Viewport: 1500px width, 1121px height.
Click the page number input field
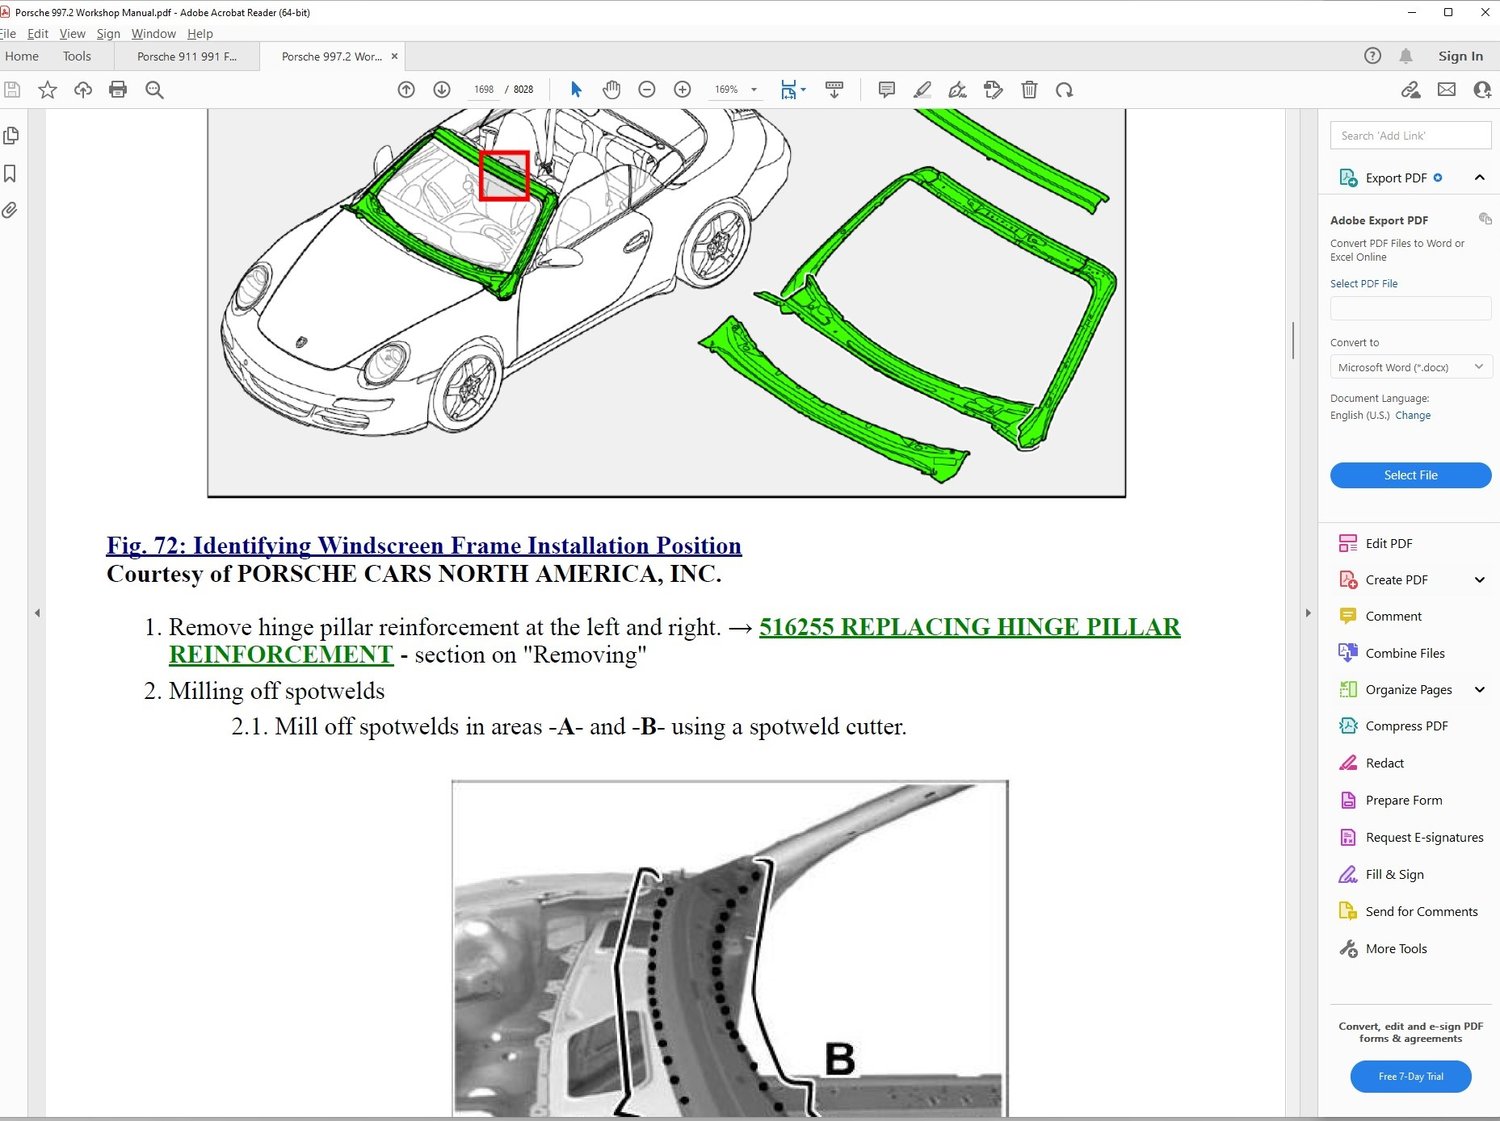(484, 90)
